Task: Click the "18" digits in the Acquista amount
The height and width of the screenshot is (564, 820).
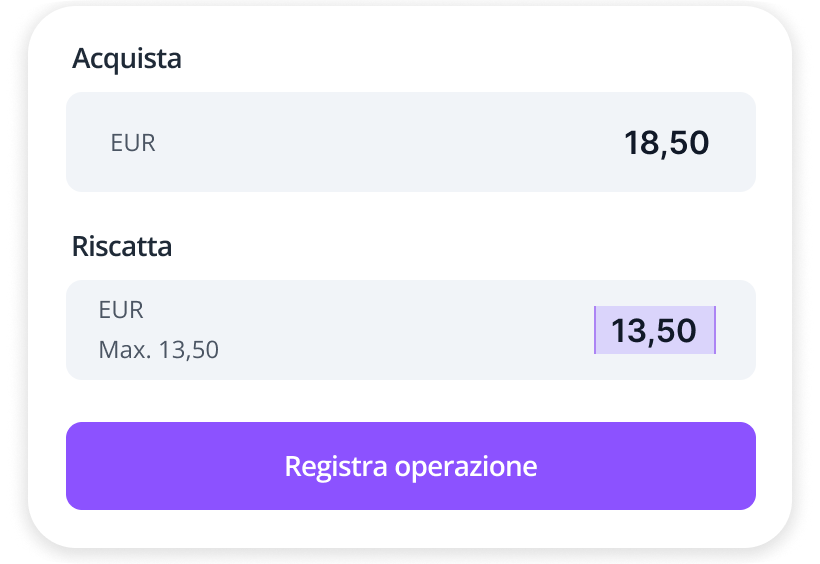Action: (x=639, y=143)
